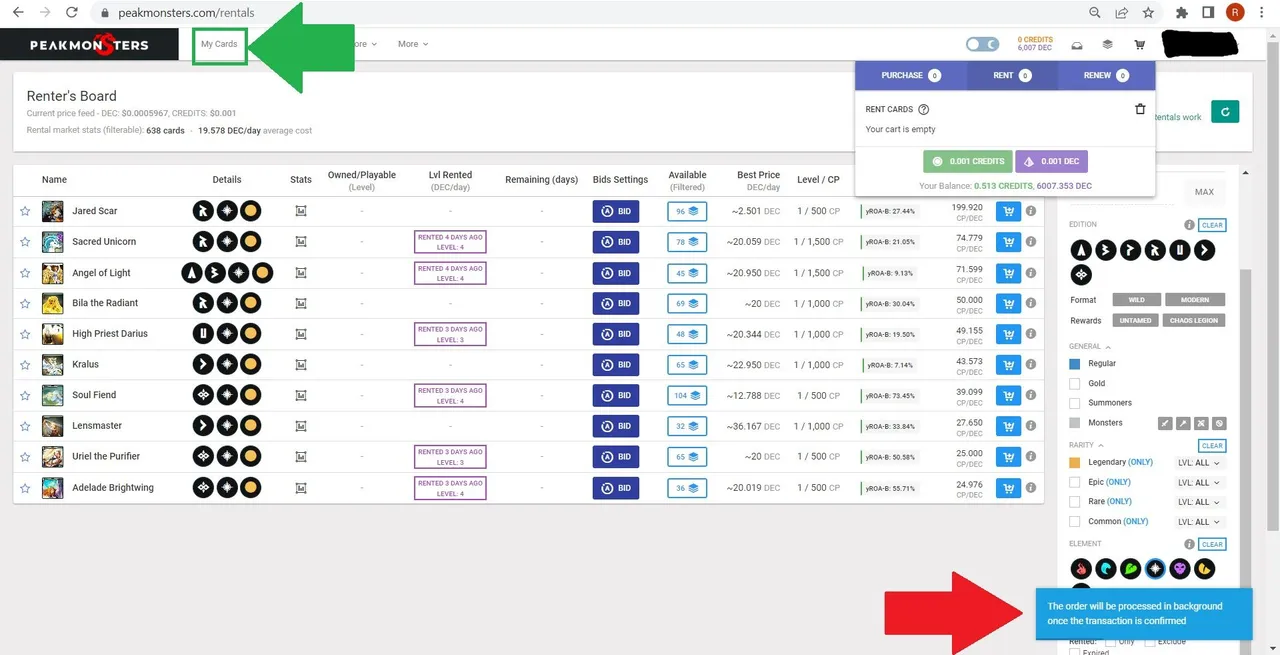This screenshot has width=1280, height=655.
Task: Select the Beta edition filter icon
Action: 1105,250
